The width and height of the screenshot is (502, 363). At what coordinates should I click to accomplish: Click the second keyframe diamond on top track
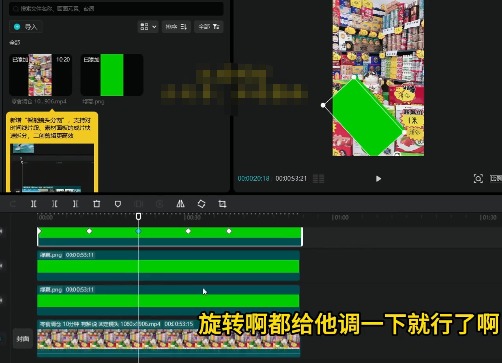[89, 231]
